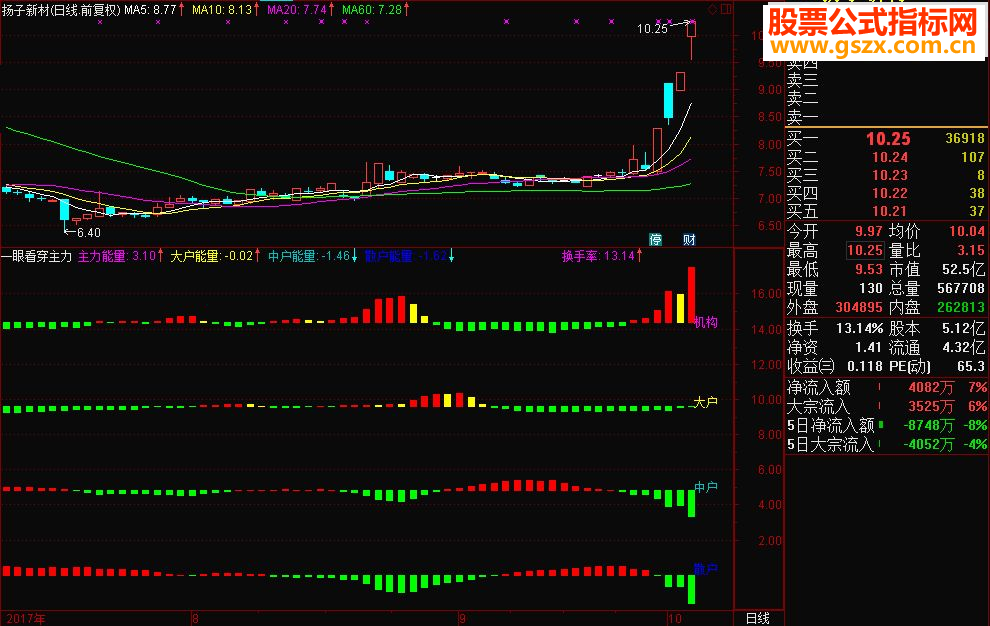Select the MA60: 7.28 indicator label

(x=375, y=9)
